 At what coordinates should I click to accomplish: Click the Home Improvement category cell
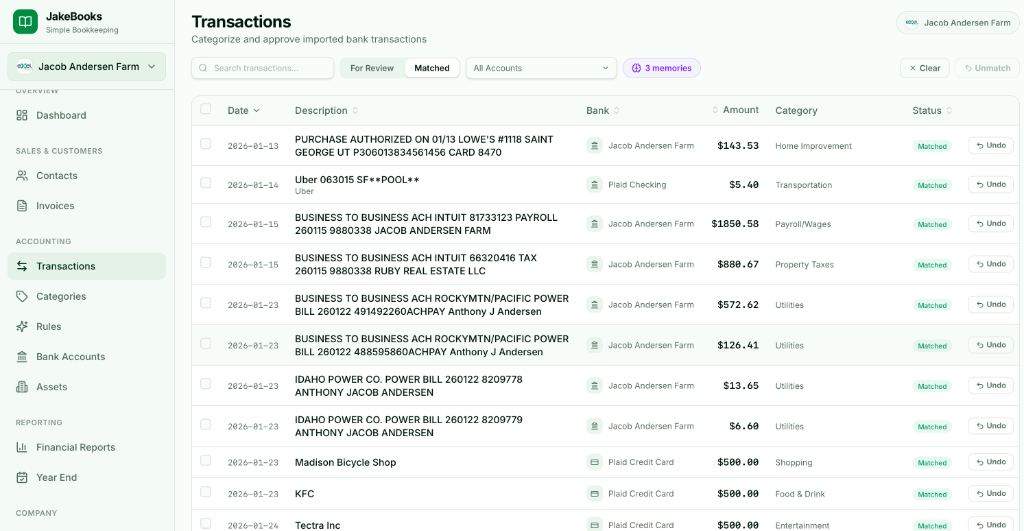[x=813, y=146]
